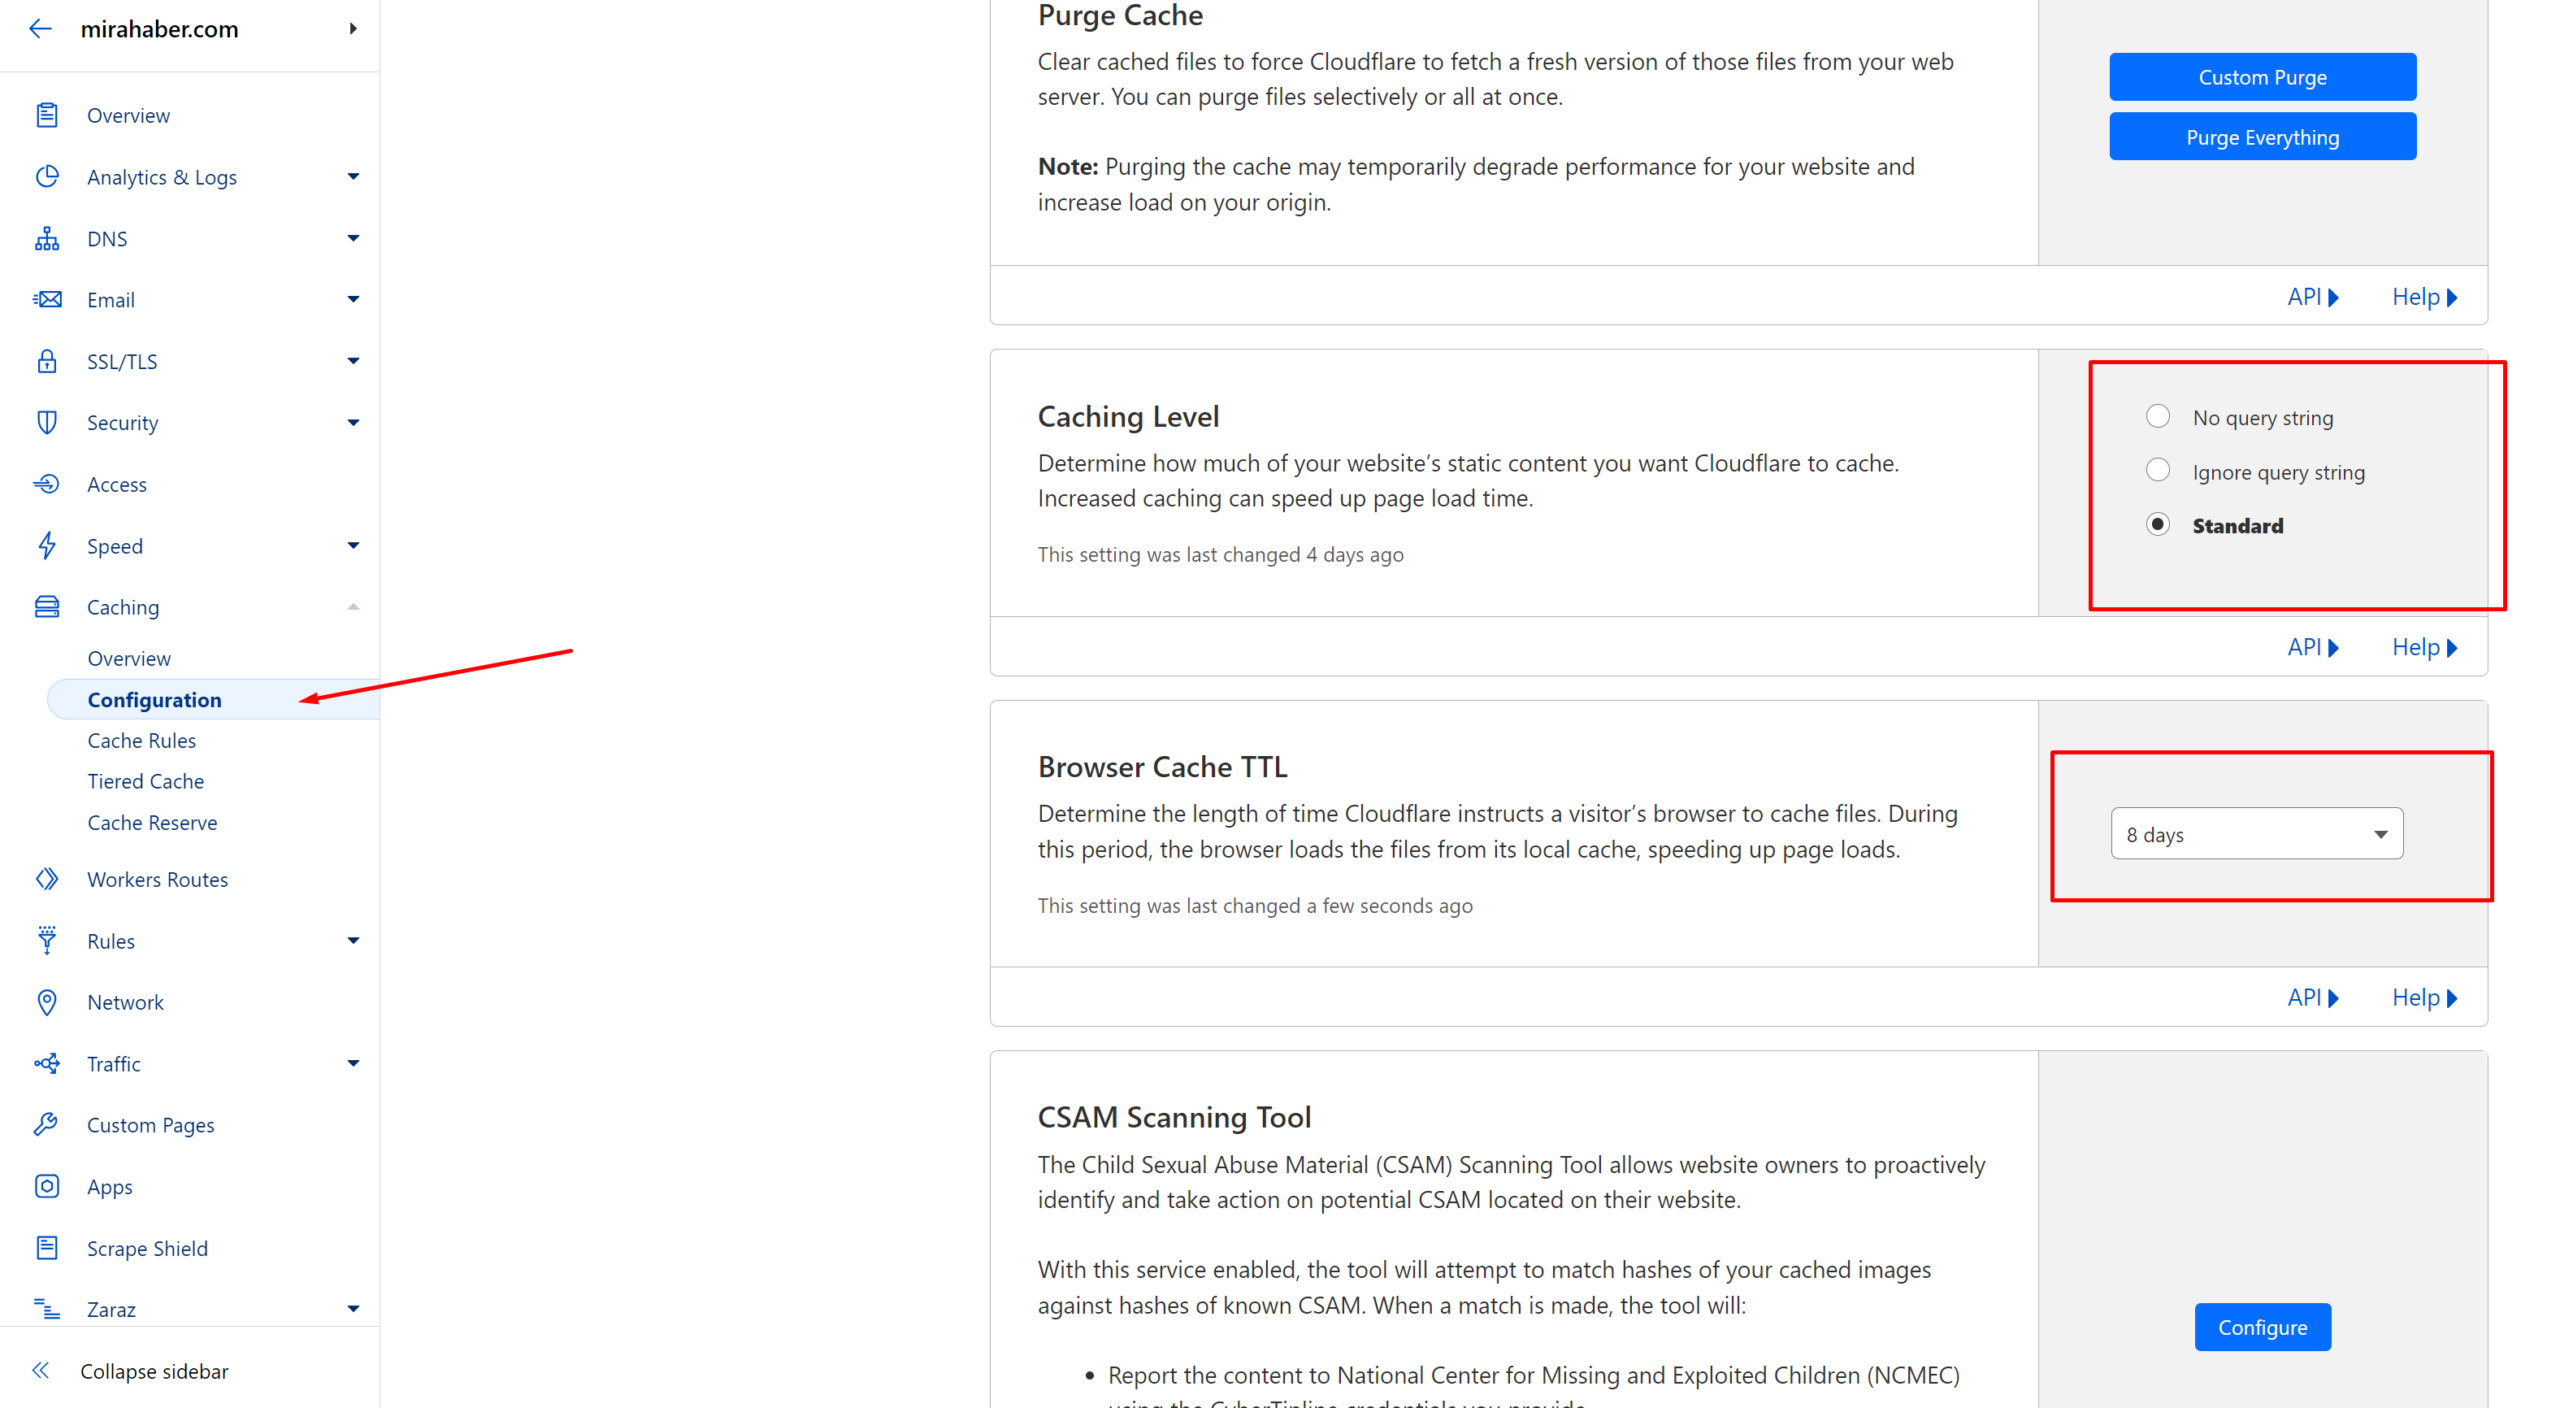Click the DNS icon in sidebar
This screenshot has height=1408, width=2560.
[x=47, y=238]
